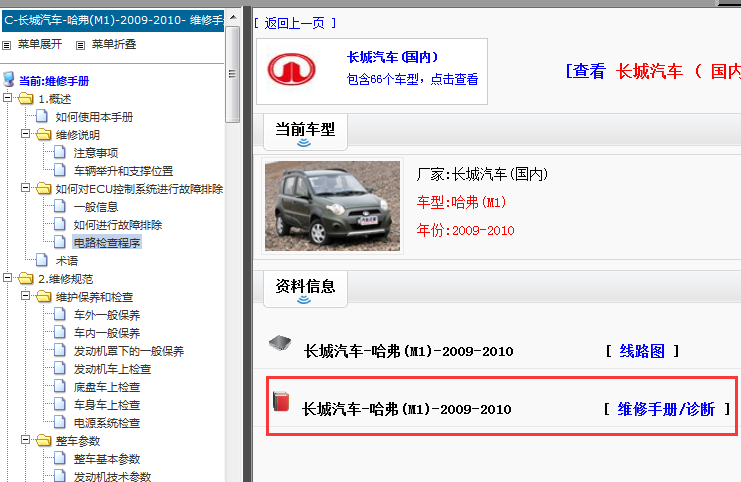This screenshot has width=741, height=482.
Task: Open the 长城汽车 (国内) brand link
Action: click(x=393, y=58)
